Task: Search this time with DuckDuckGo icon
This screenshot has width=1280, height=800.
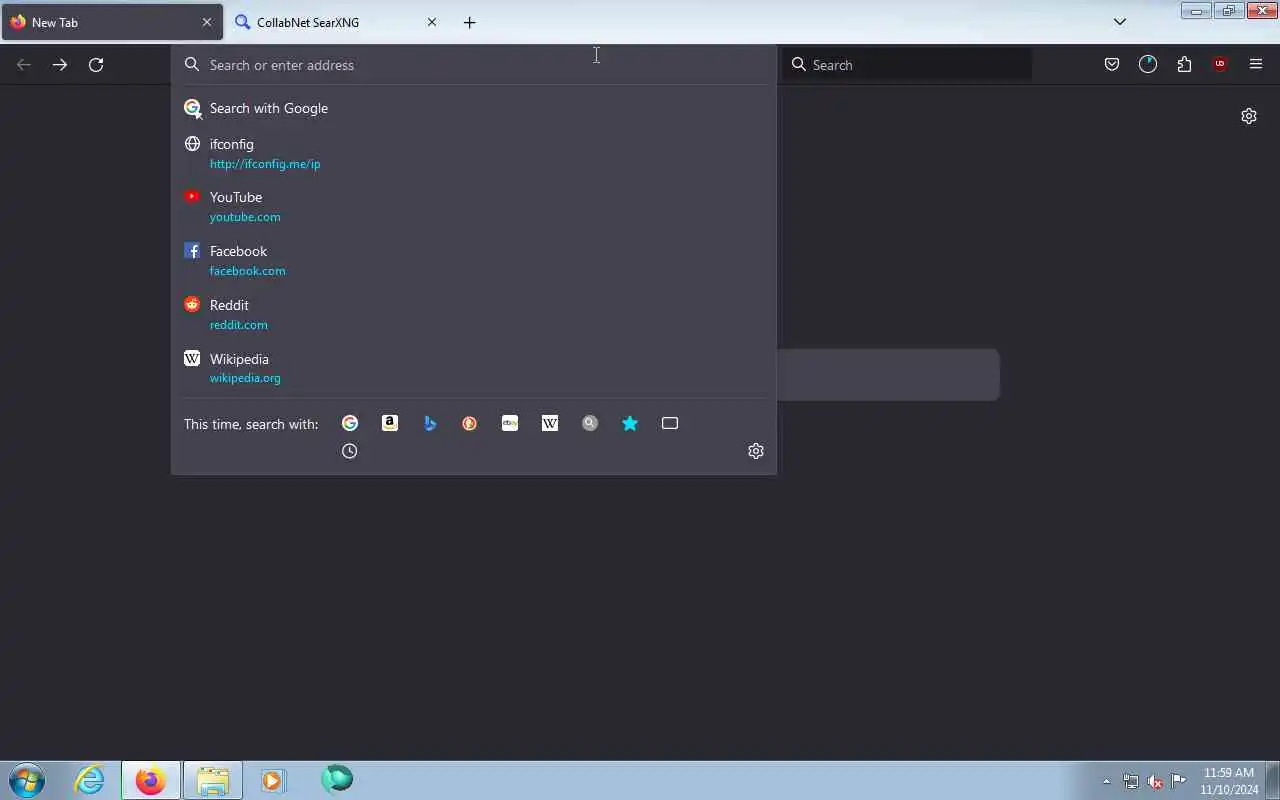Action: click(470, 423)
